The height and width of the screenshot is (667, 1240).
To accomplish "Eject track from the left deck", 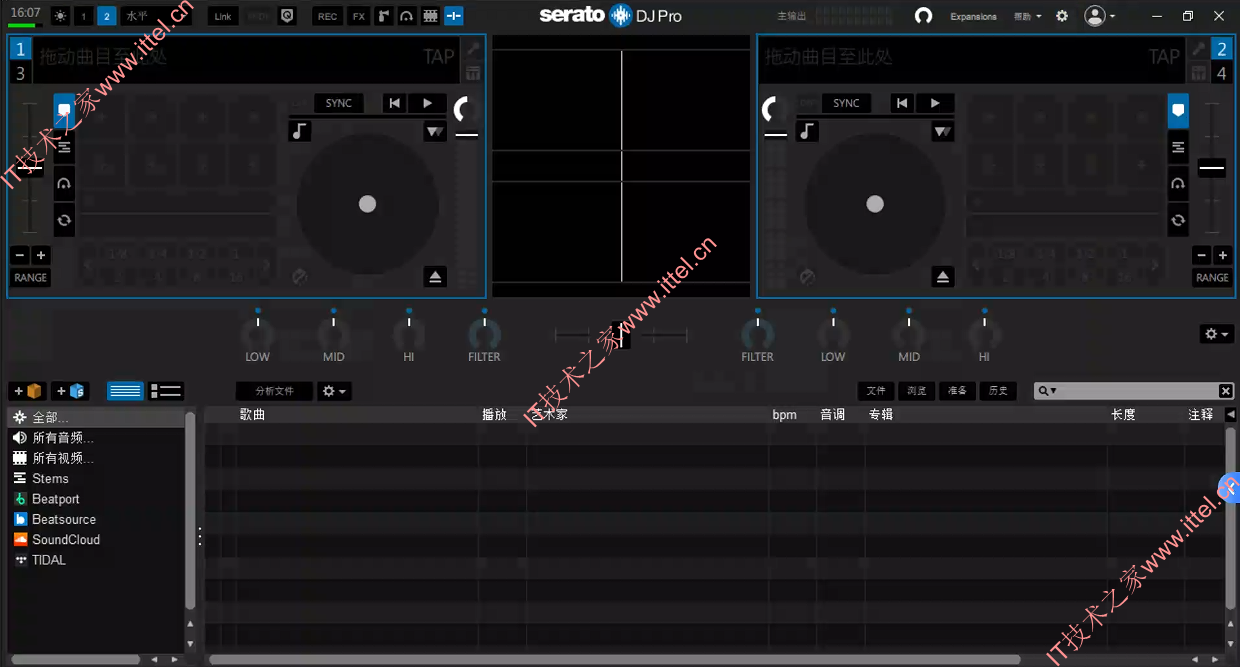I will (435, 277).
